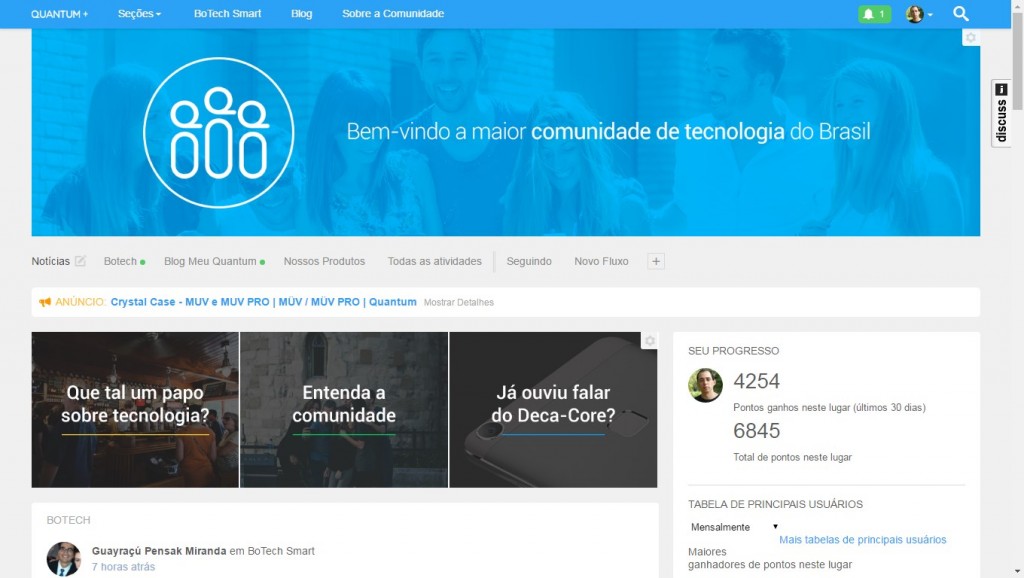Click the banner settings gear icon
Screen dimensions: 1024x578
pos(970,38)
